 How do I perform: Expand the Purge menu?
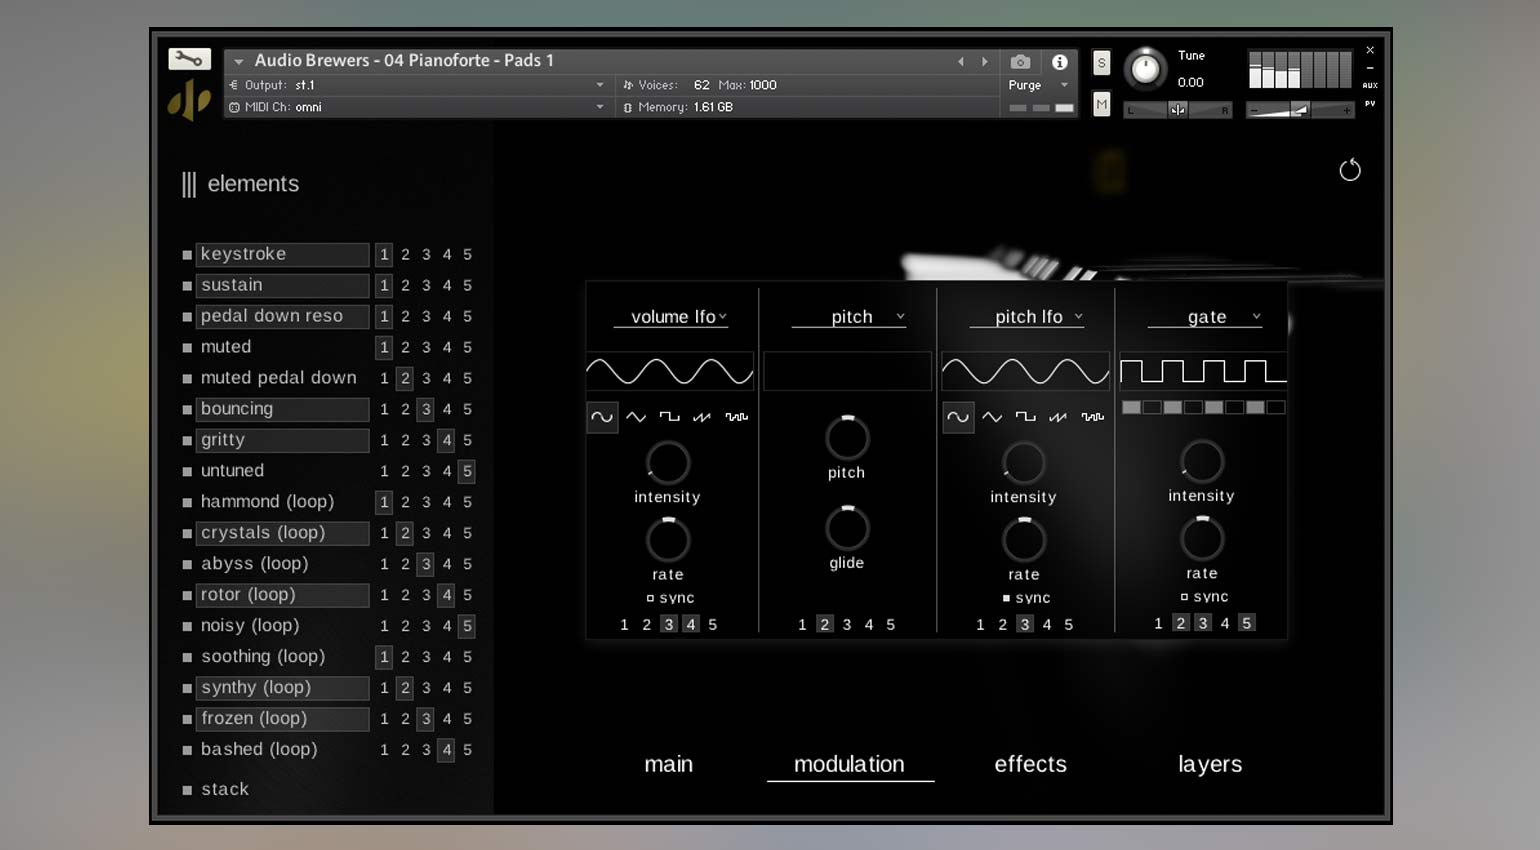tap(1040, 85)
